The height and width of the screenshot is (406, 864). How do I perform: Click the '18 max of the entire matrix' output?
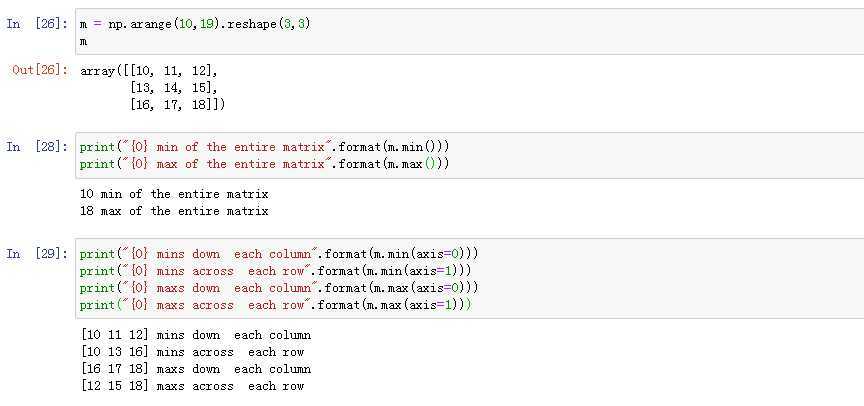point(174,211)
